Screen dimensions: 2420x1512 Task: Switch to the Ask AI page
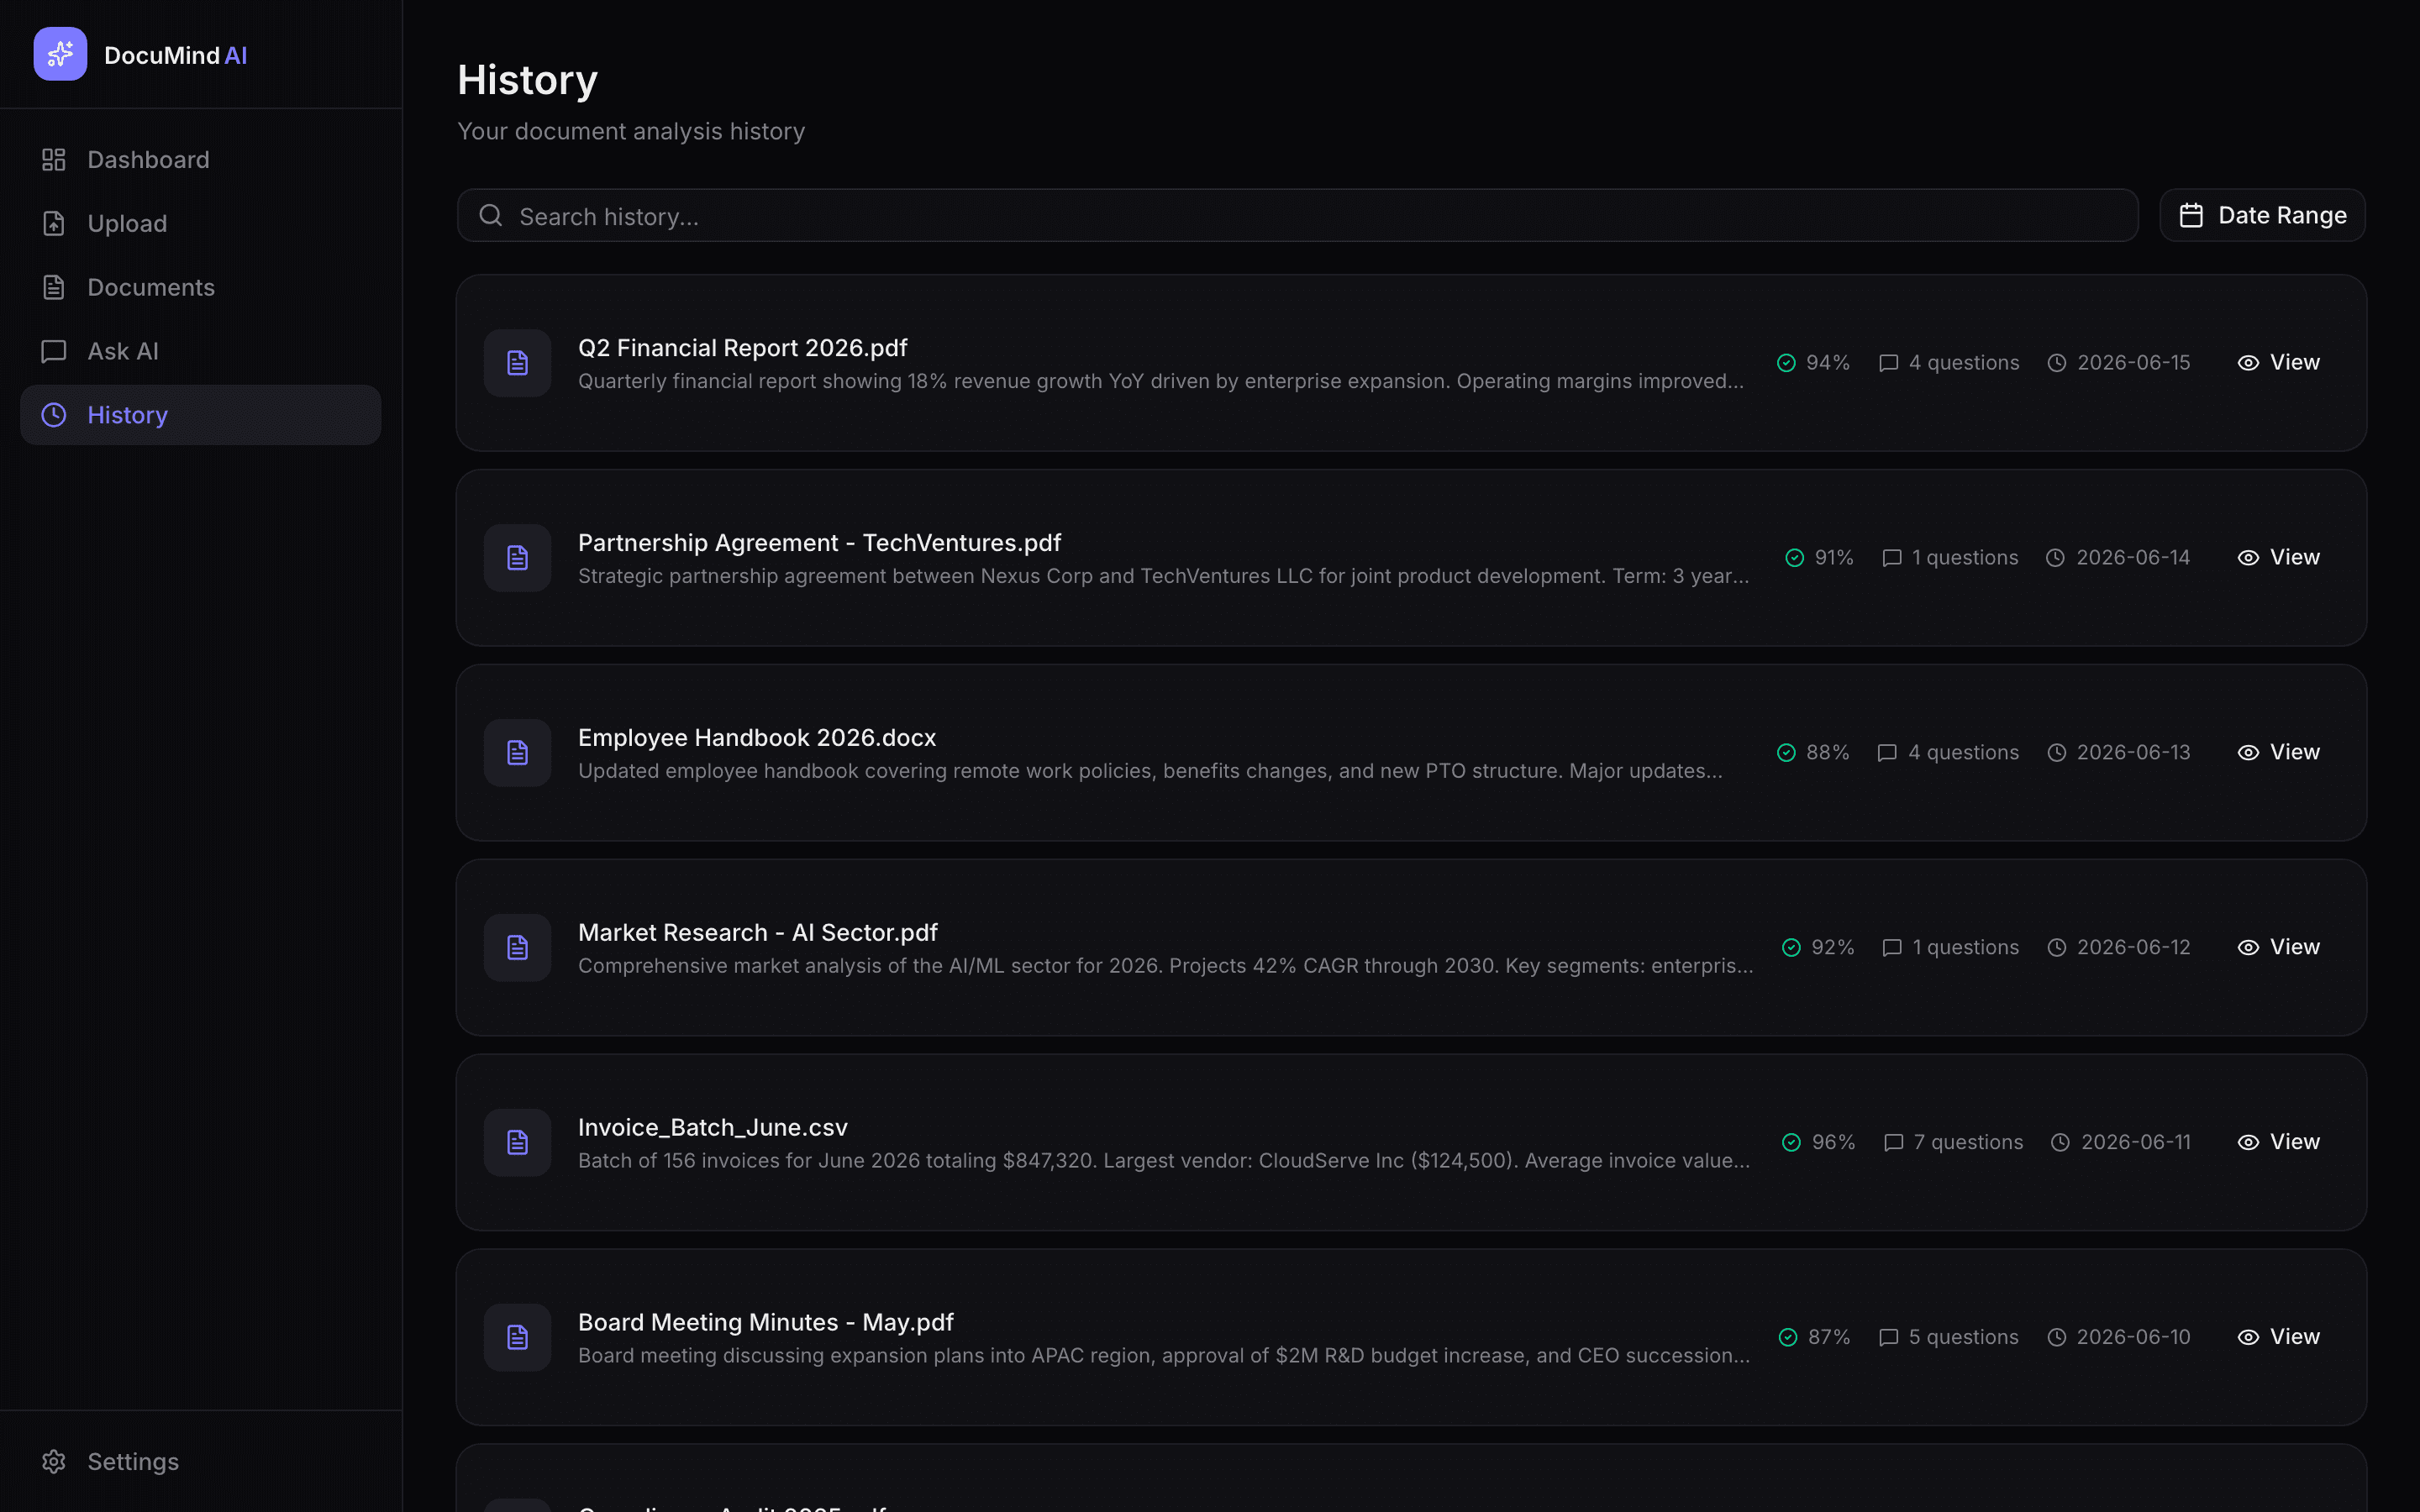coord(200,351)
